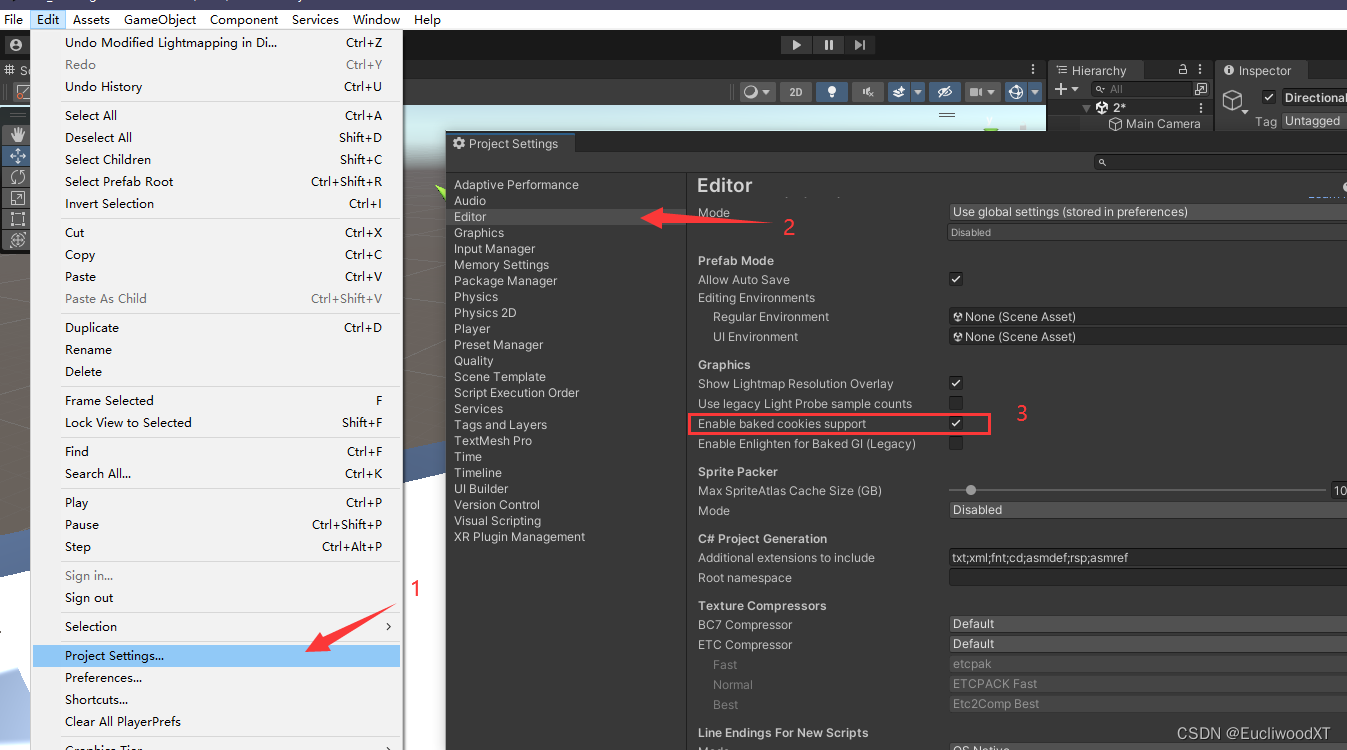Toggle Enable baked cookies support checkbox
Image resolution: width=1347 pixels, height=750 pixels.
[x=956, y=423]
